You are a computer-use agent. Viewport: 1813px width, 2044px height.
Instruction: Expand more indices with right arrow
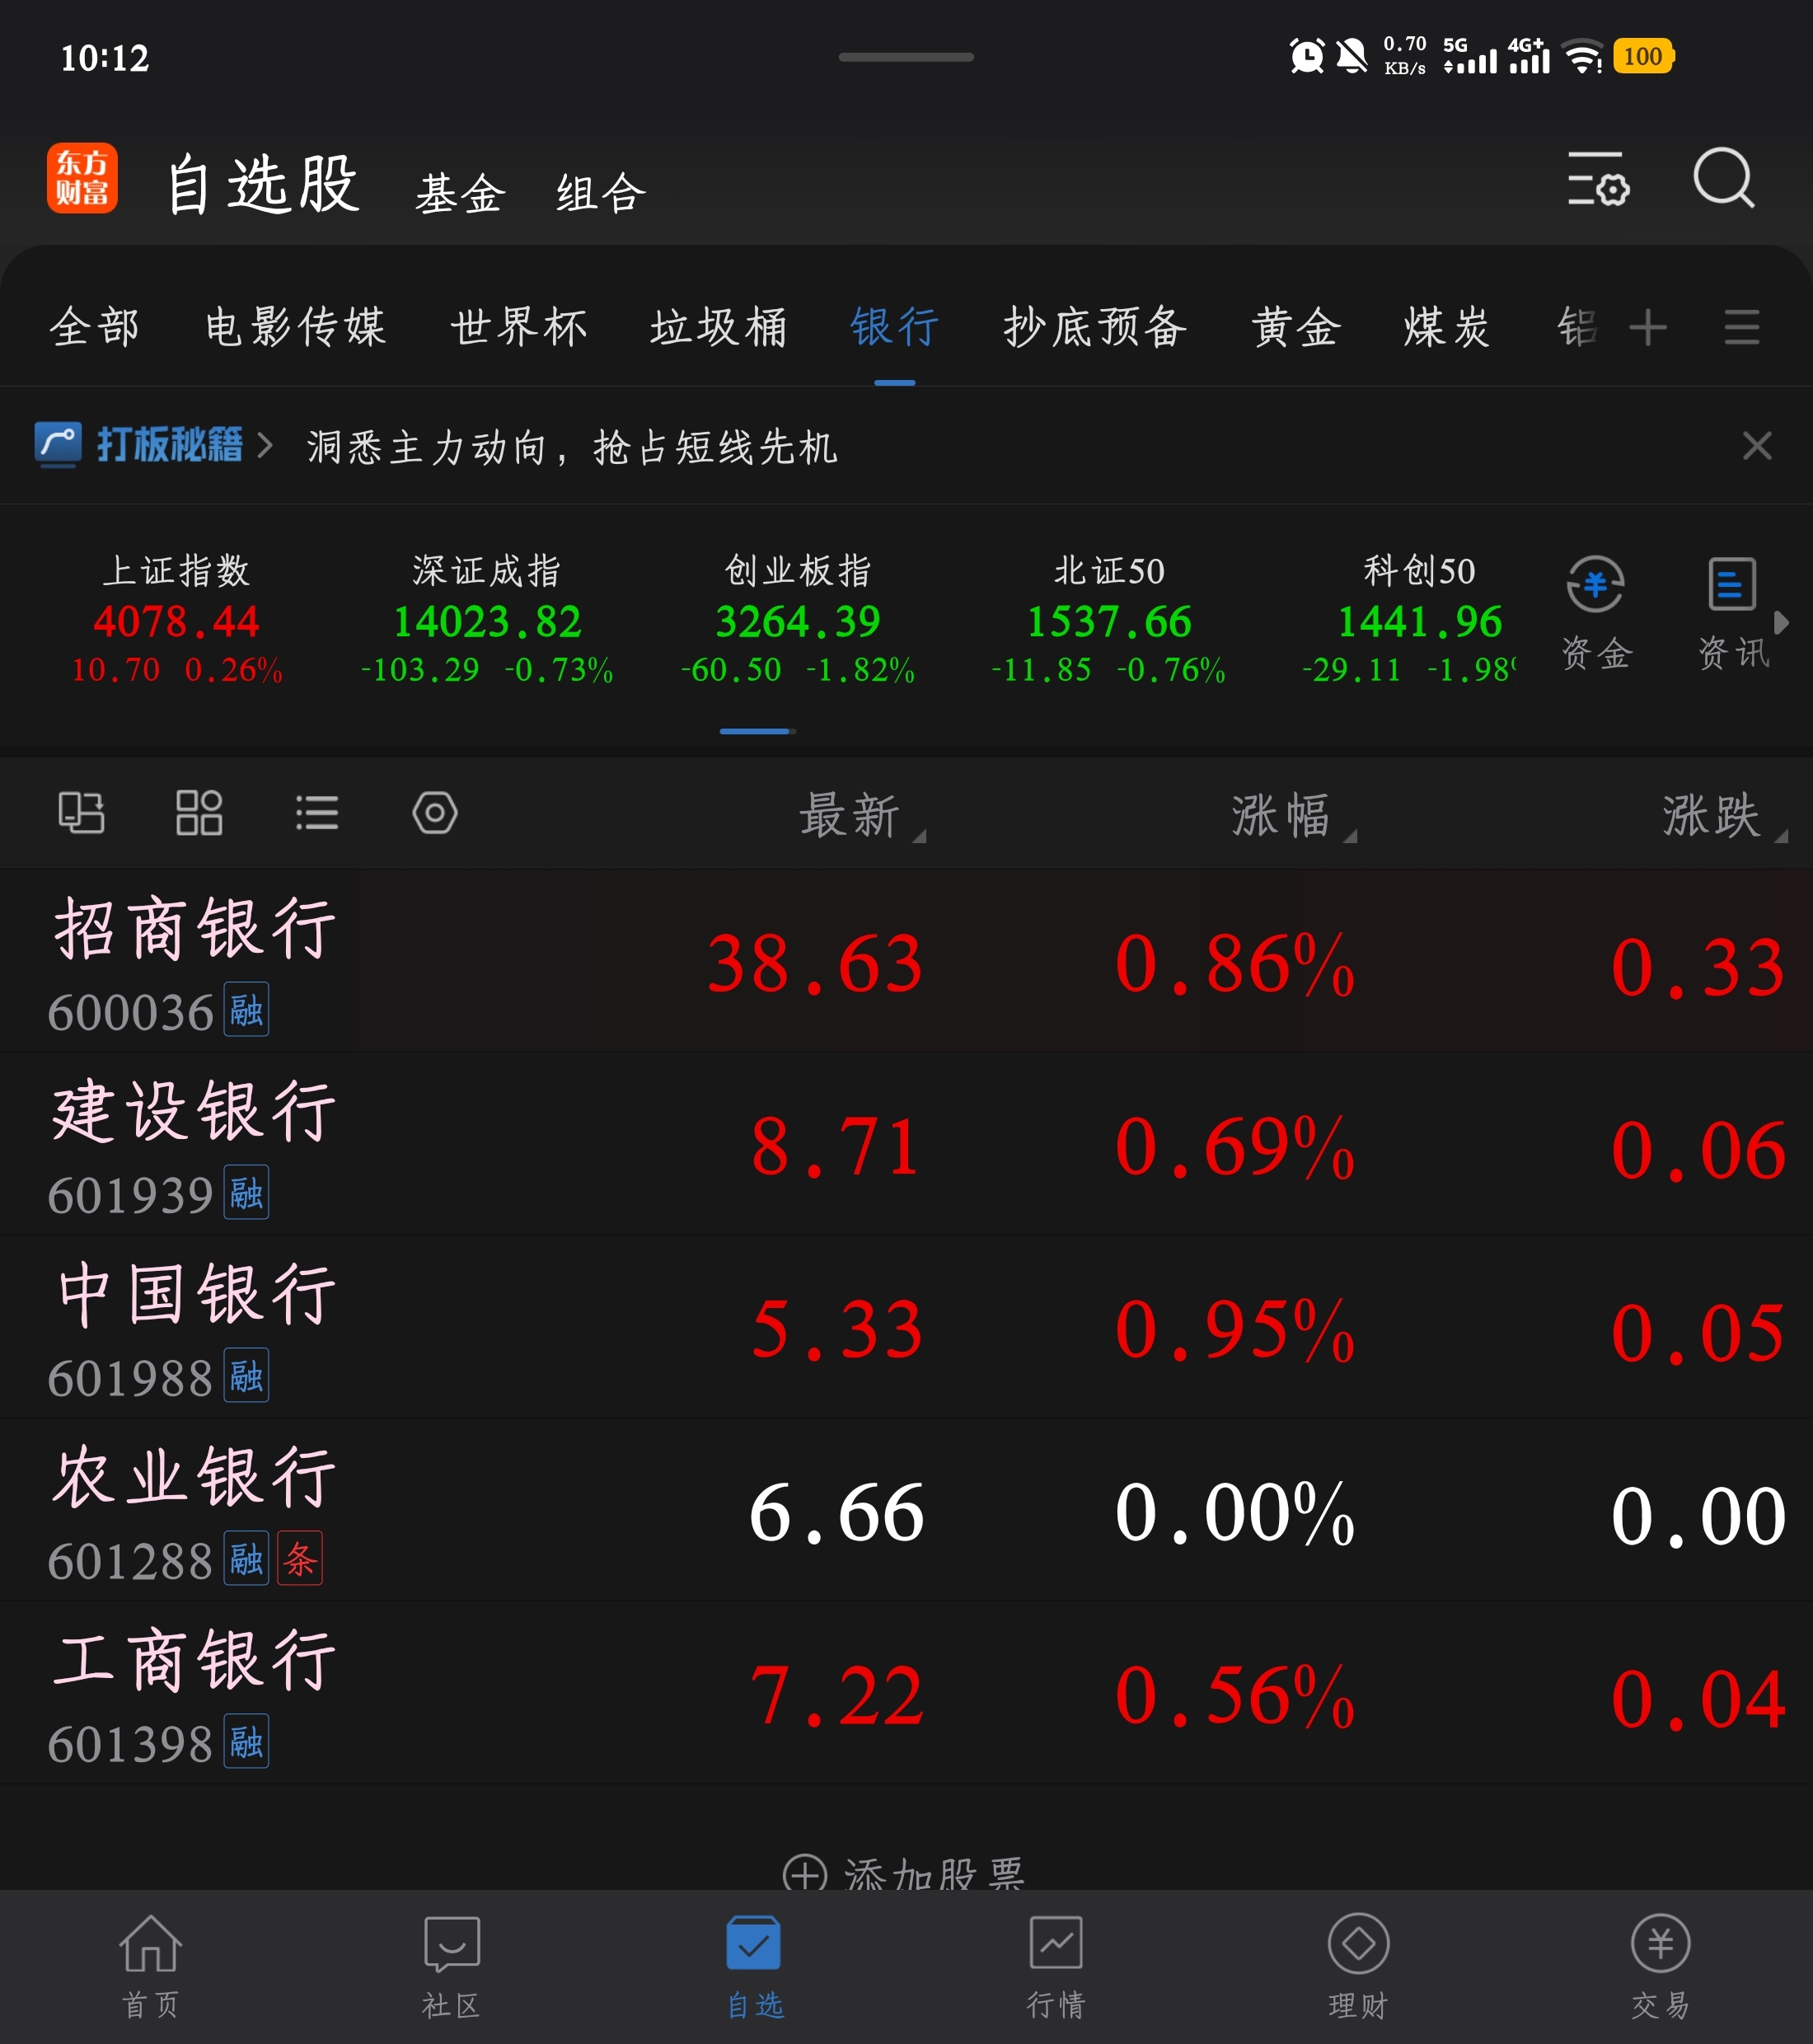[1781, 622]
